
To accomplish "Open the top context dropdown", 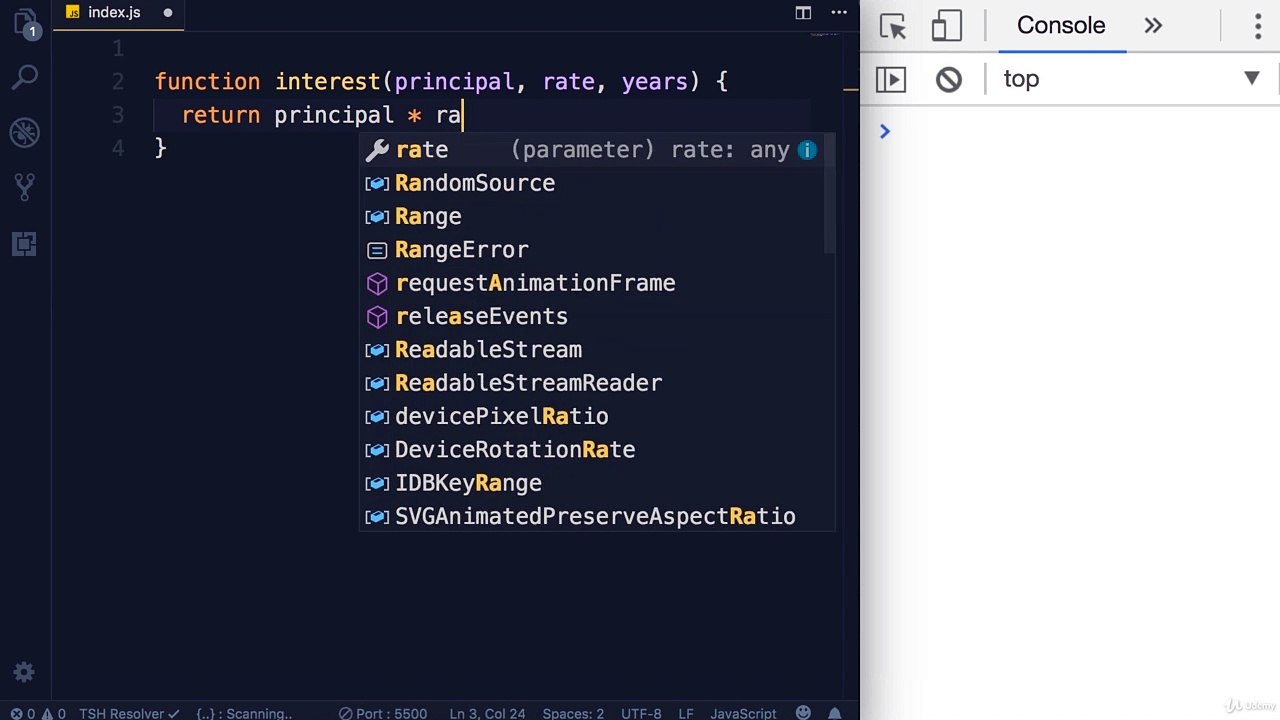I will 1131,79.
